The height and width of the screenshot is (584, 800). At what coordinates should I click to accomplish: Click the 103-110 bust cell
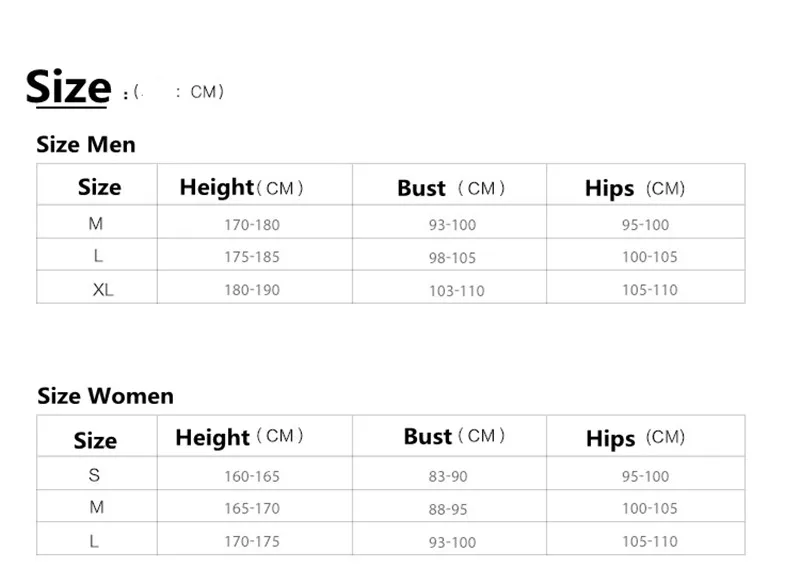[x=456, y=291]
